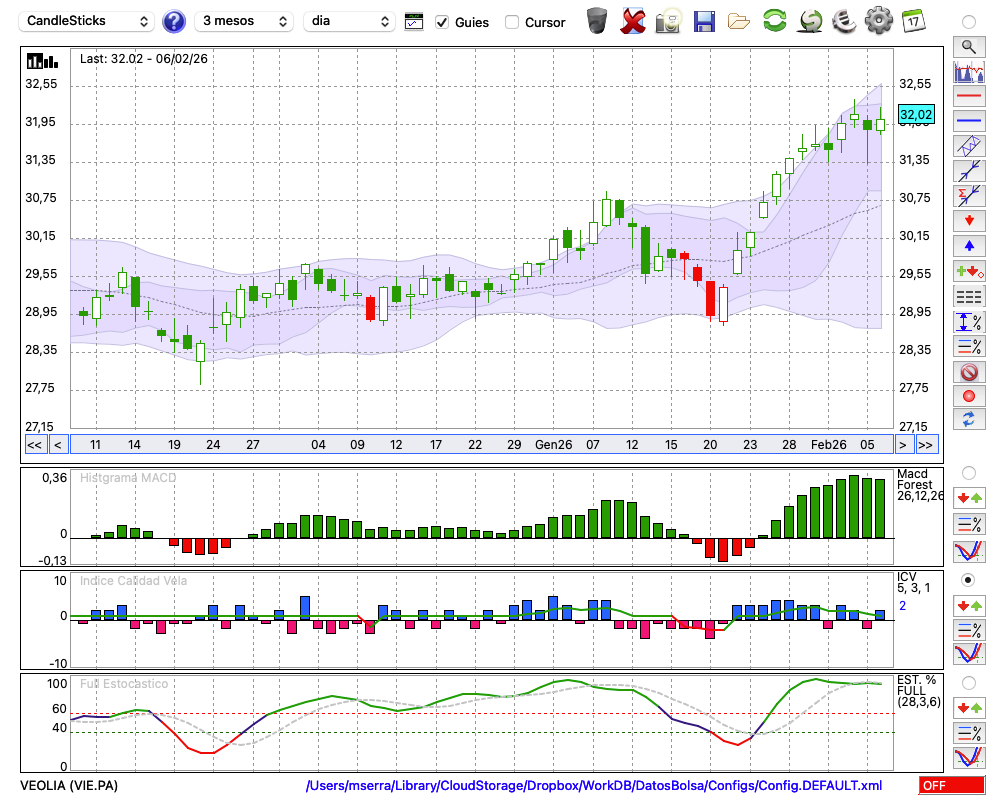Click the vertical measure percent tool
The height and width of the screenshot is (800, 1000).
969,322
